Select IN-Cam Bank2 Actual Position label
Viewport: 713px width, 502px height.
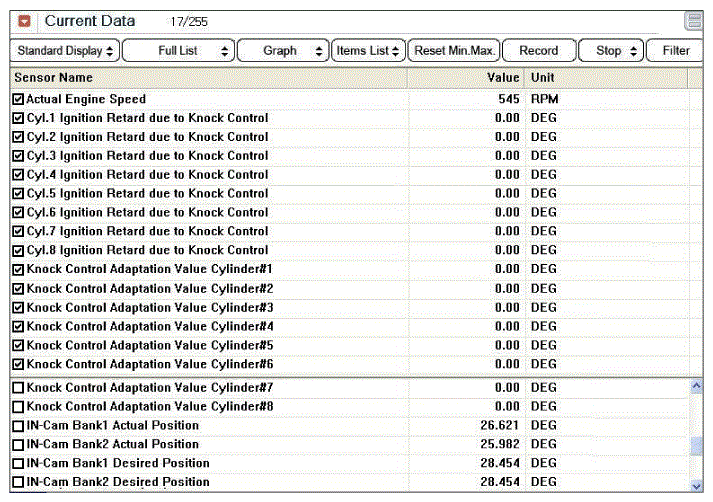pos(112,444)
